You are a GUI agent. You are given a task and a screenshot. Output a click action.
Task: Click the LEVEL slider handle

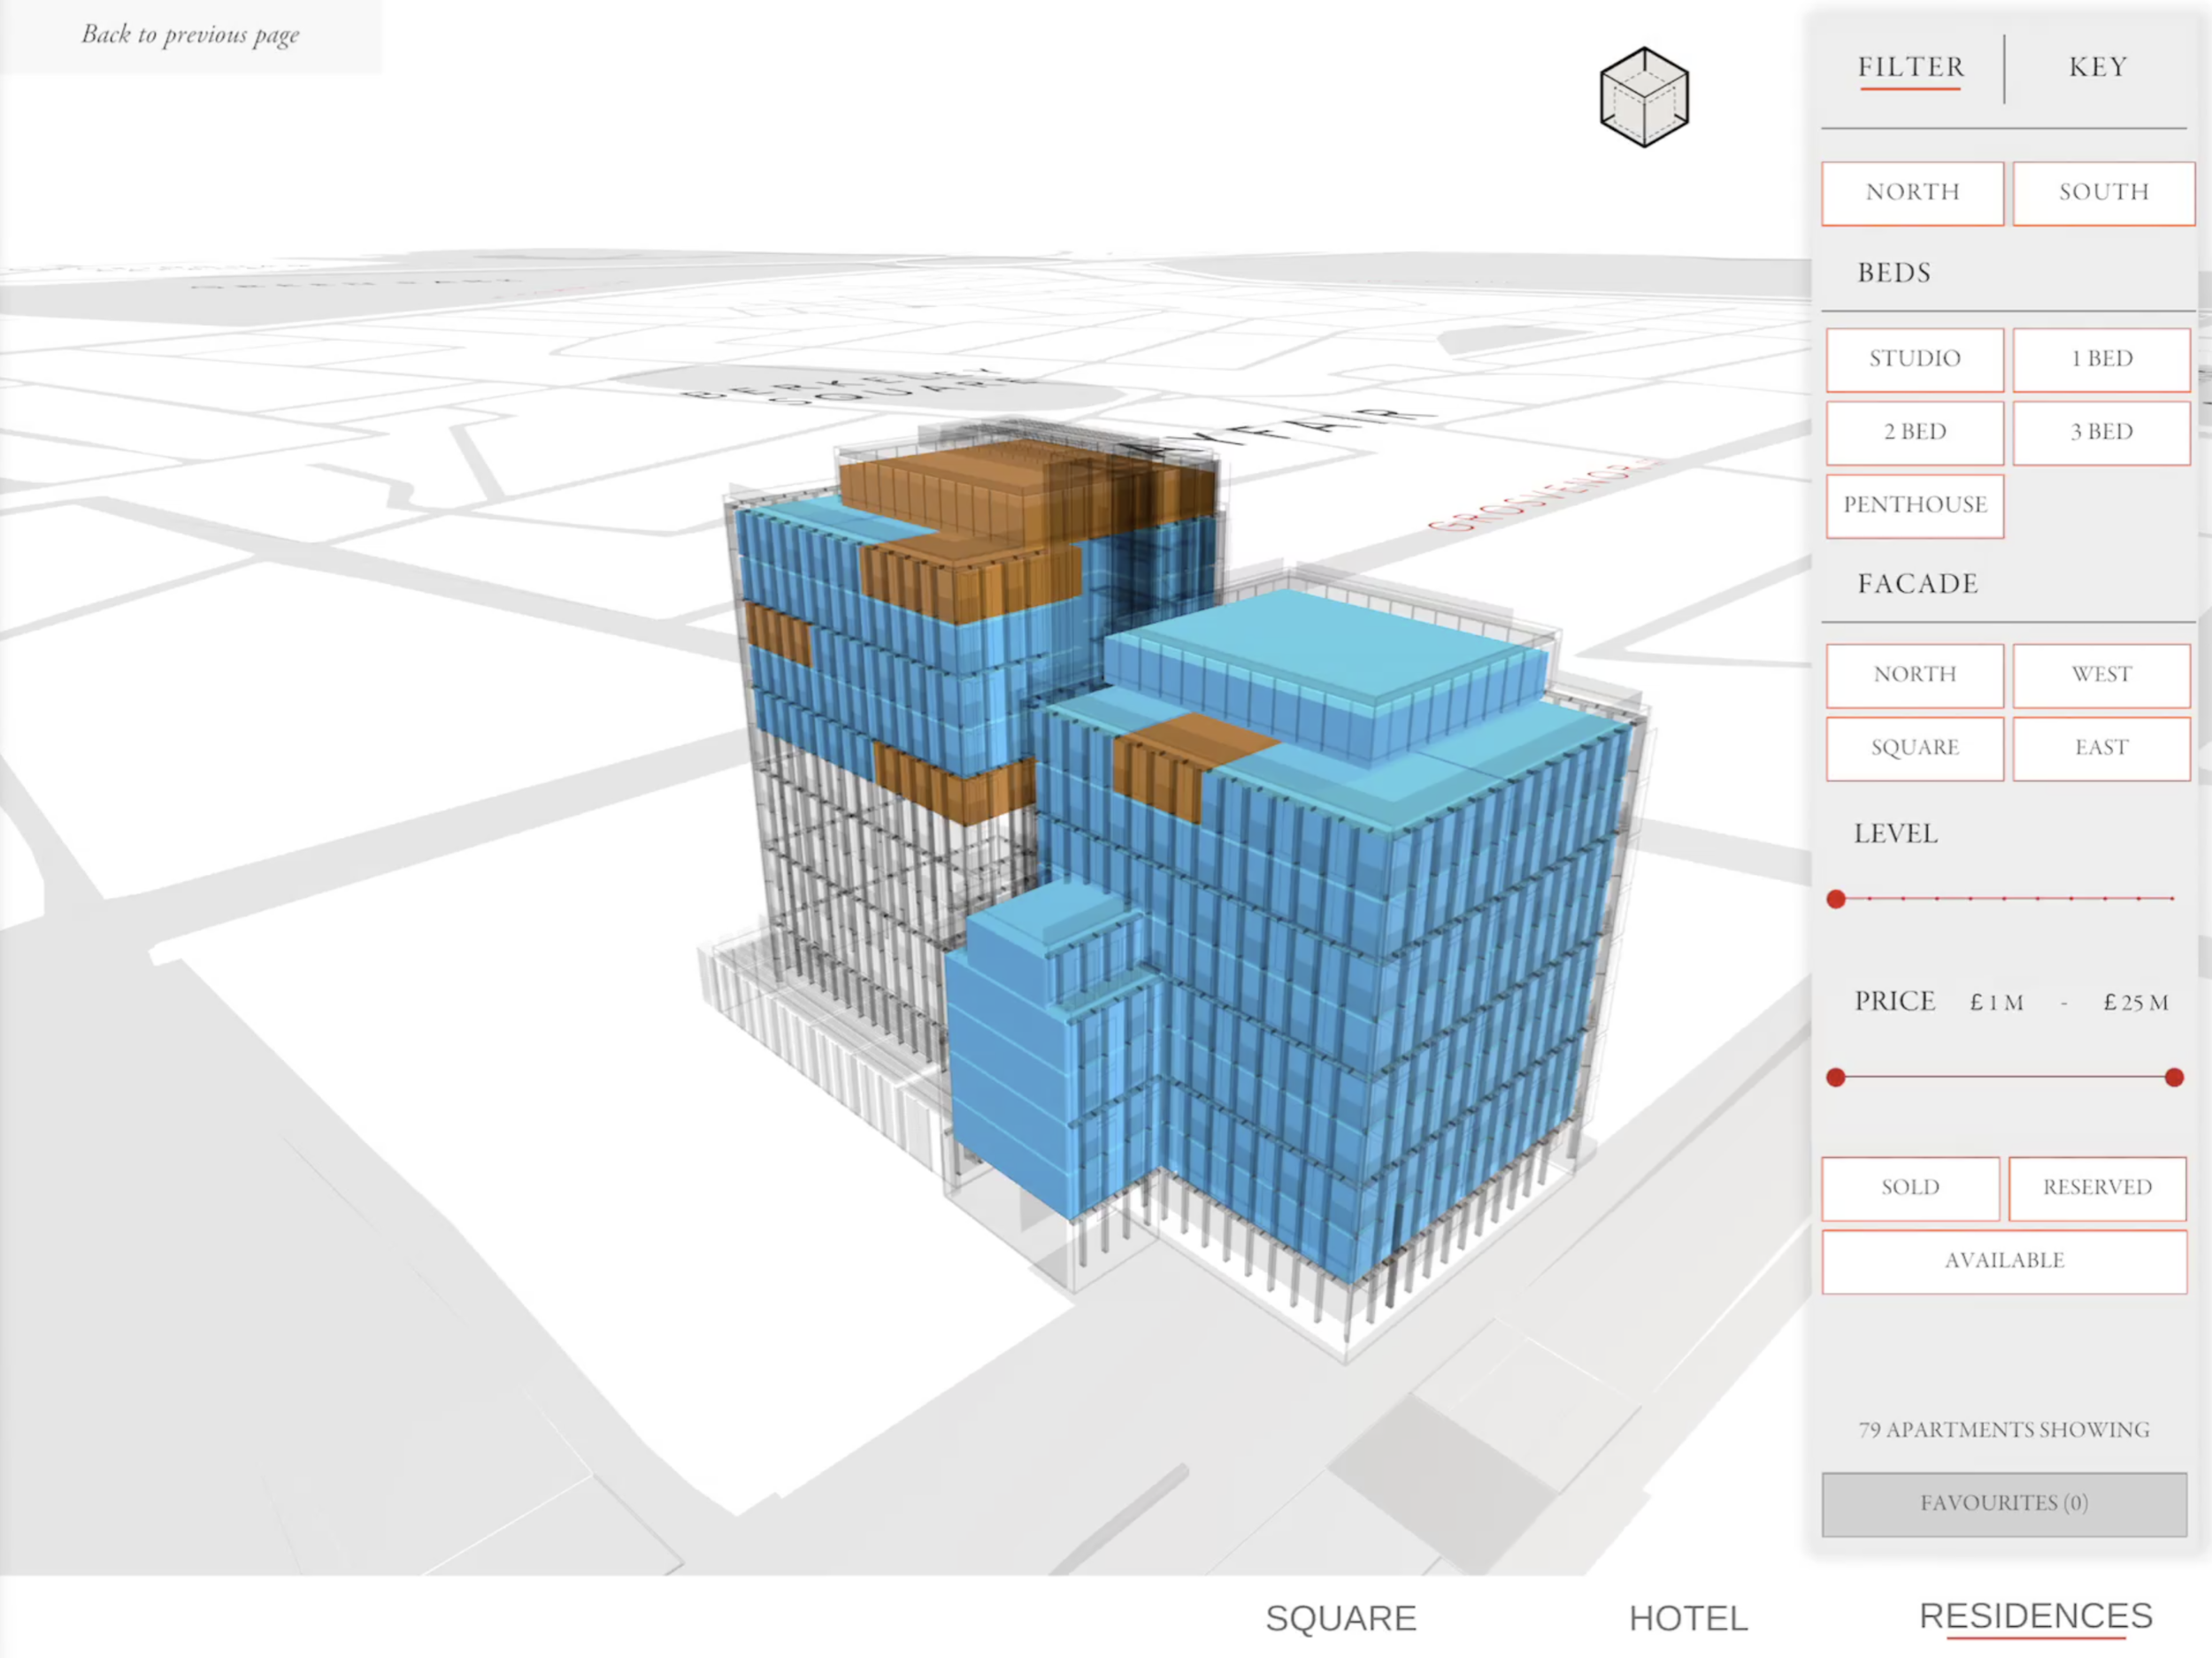1836,899
